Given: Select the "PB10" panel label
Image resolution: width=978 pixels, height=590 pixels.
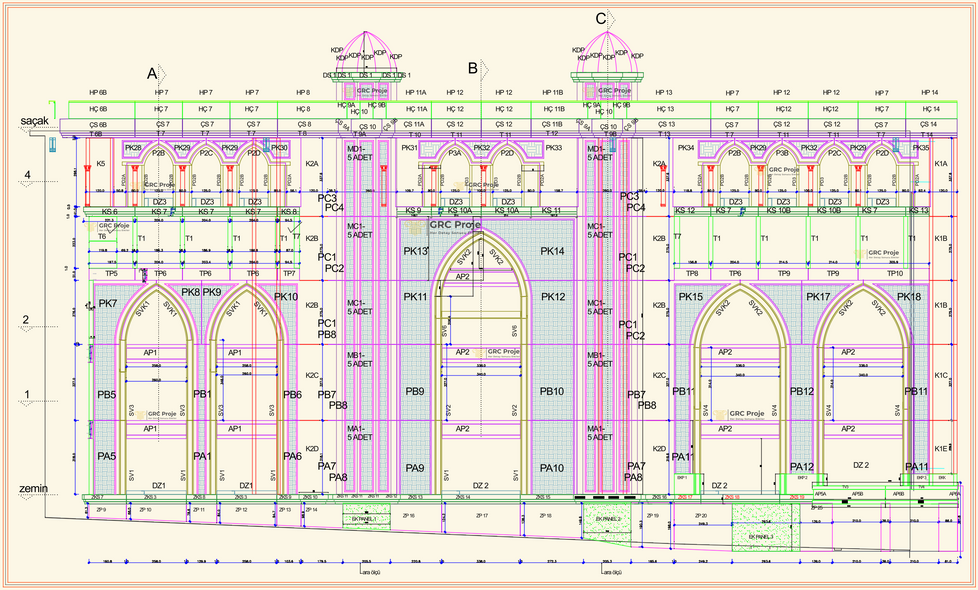Looking at the screenshot, I should point(552,392).
